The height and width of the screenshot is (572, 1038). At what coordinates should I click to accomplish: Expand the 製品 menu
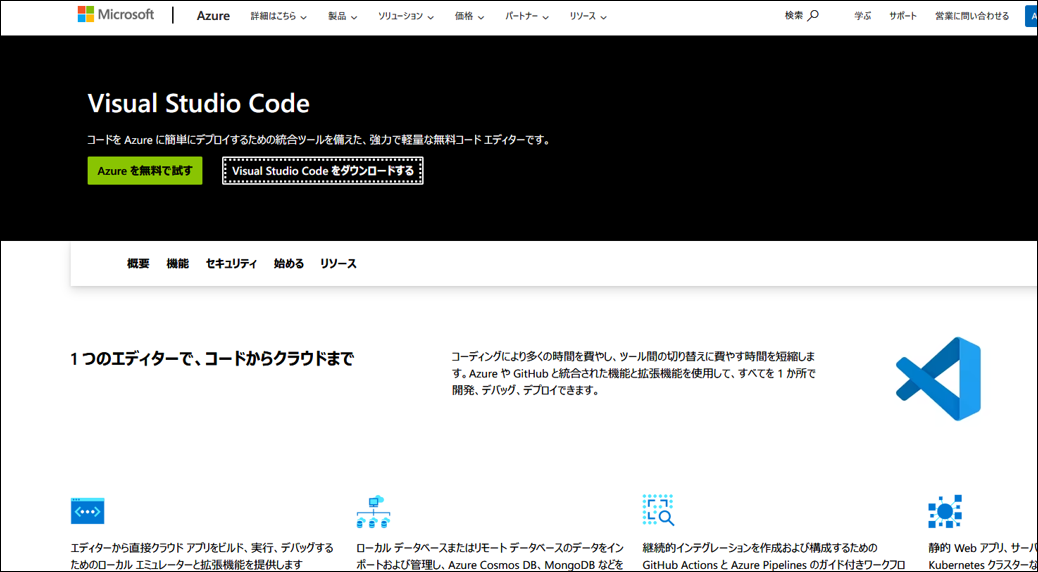tap(342, 17)
